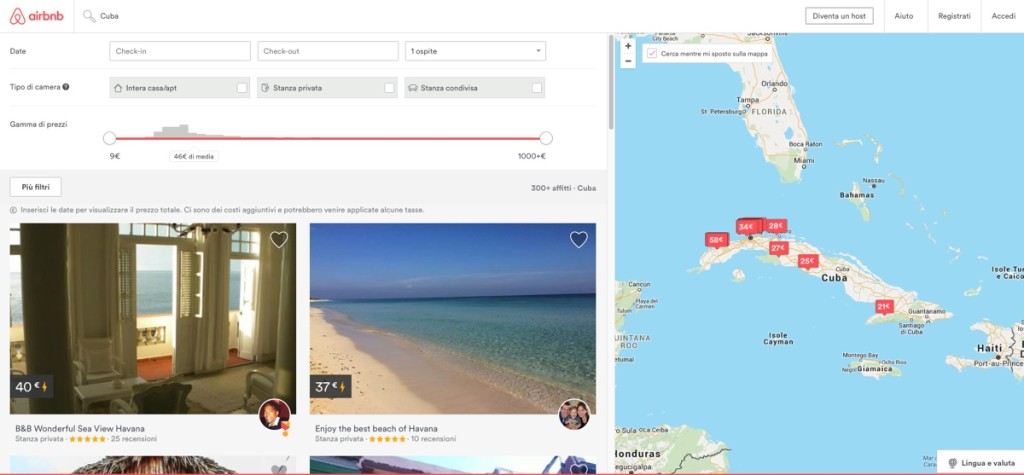The width and height of the screenshot is (1024, 475).
Task: Click the 46€ di media label
Action: (193, 156)
